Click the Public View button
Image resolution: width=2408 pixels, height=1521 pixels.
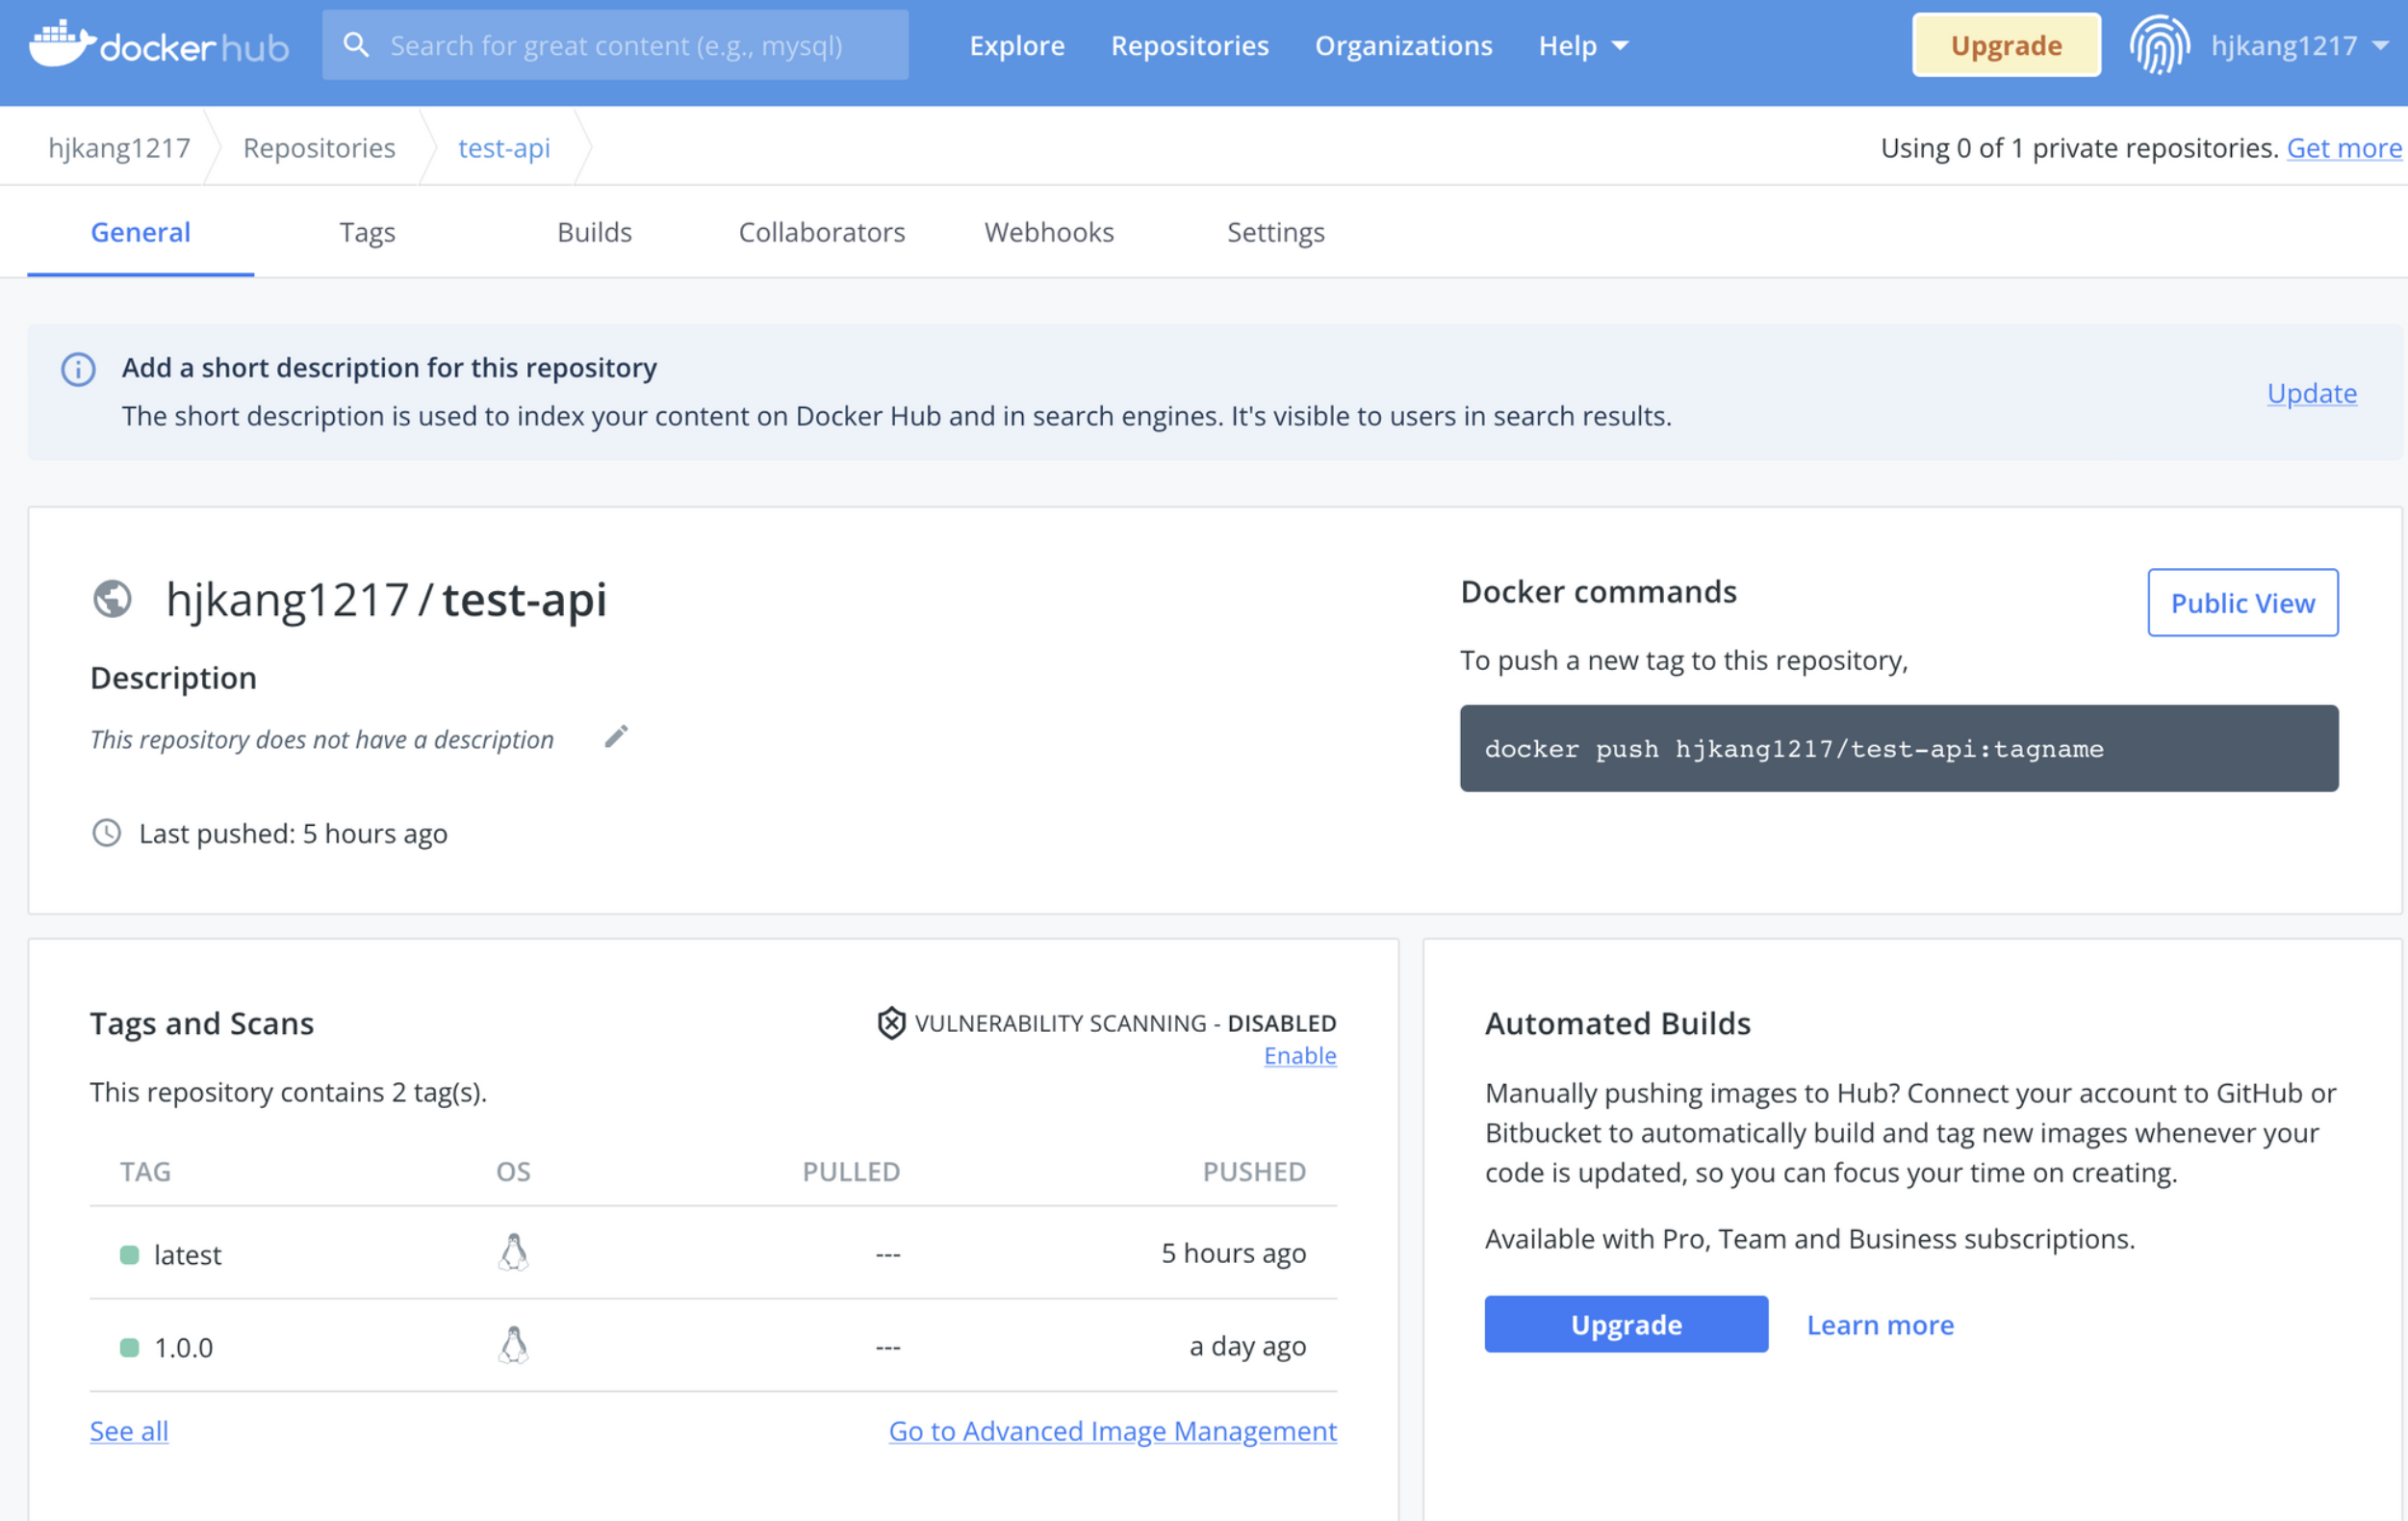tap(2242, 603)
